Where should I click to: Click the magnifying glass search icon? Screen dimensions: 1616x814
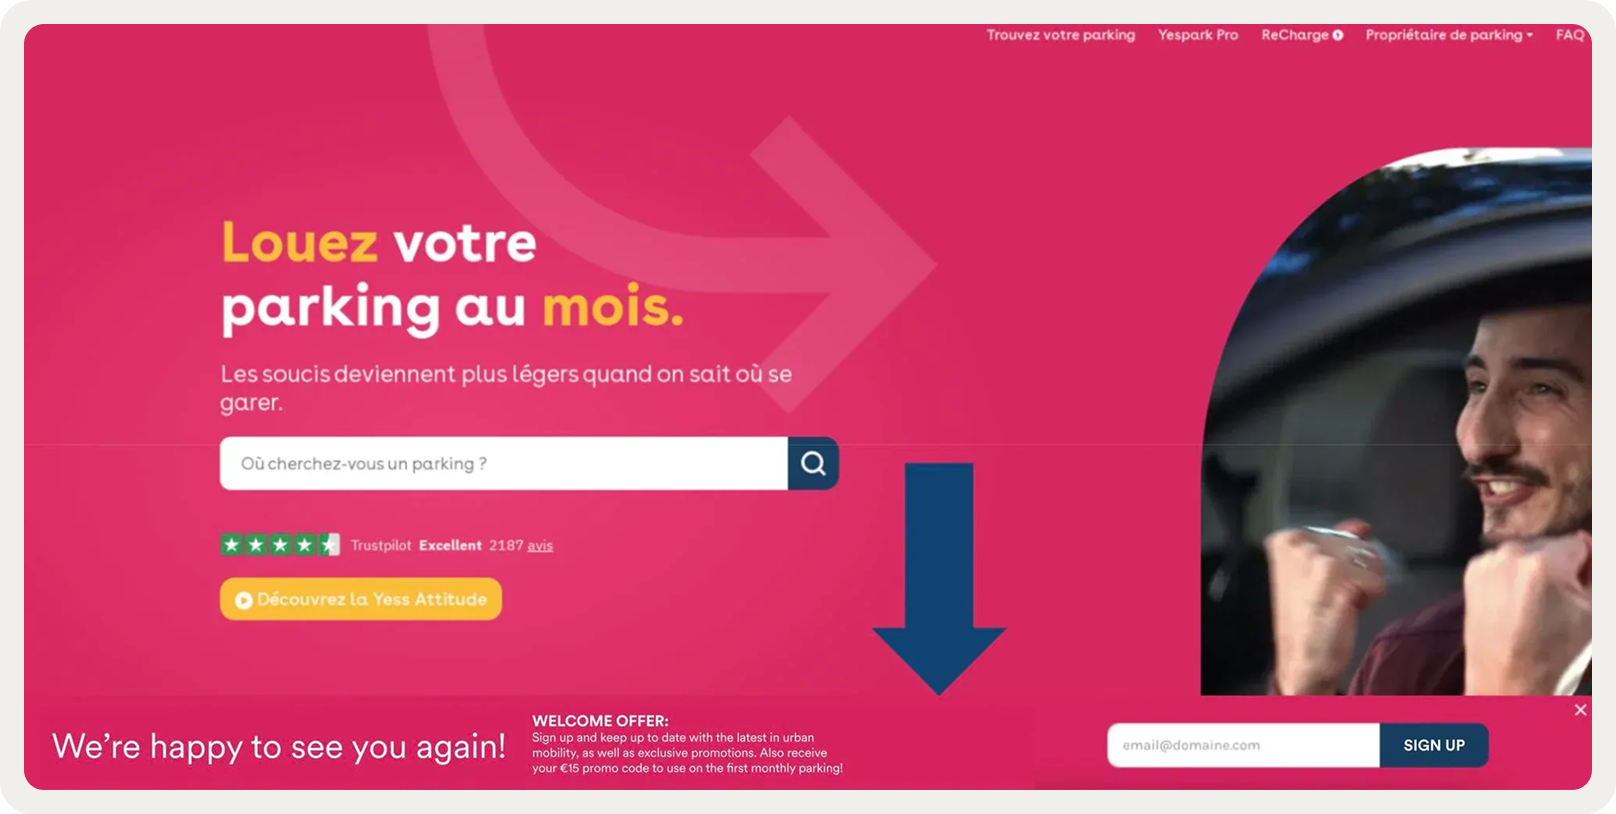pyautogui.click(x=813, y=463)
